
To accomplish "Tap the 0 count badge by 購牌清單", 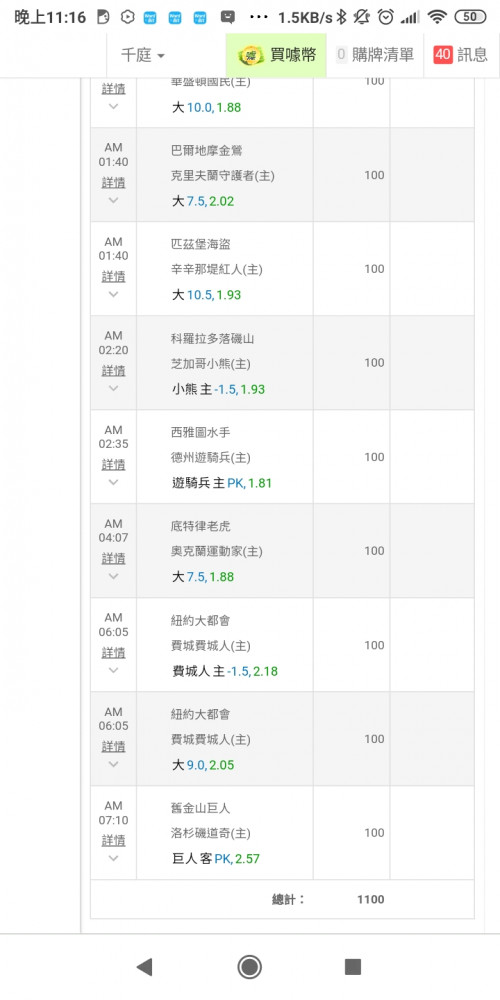I will (x=341, y=55).
